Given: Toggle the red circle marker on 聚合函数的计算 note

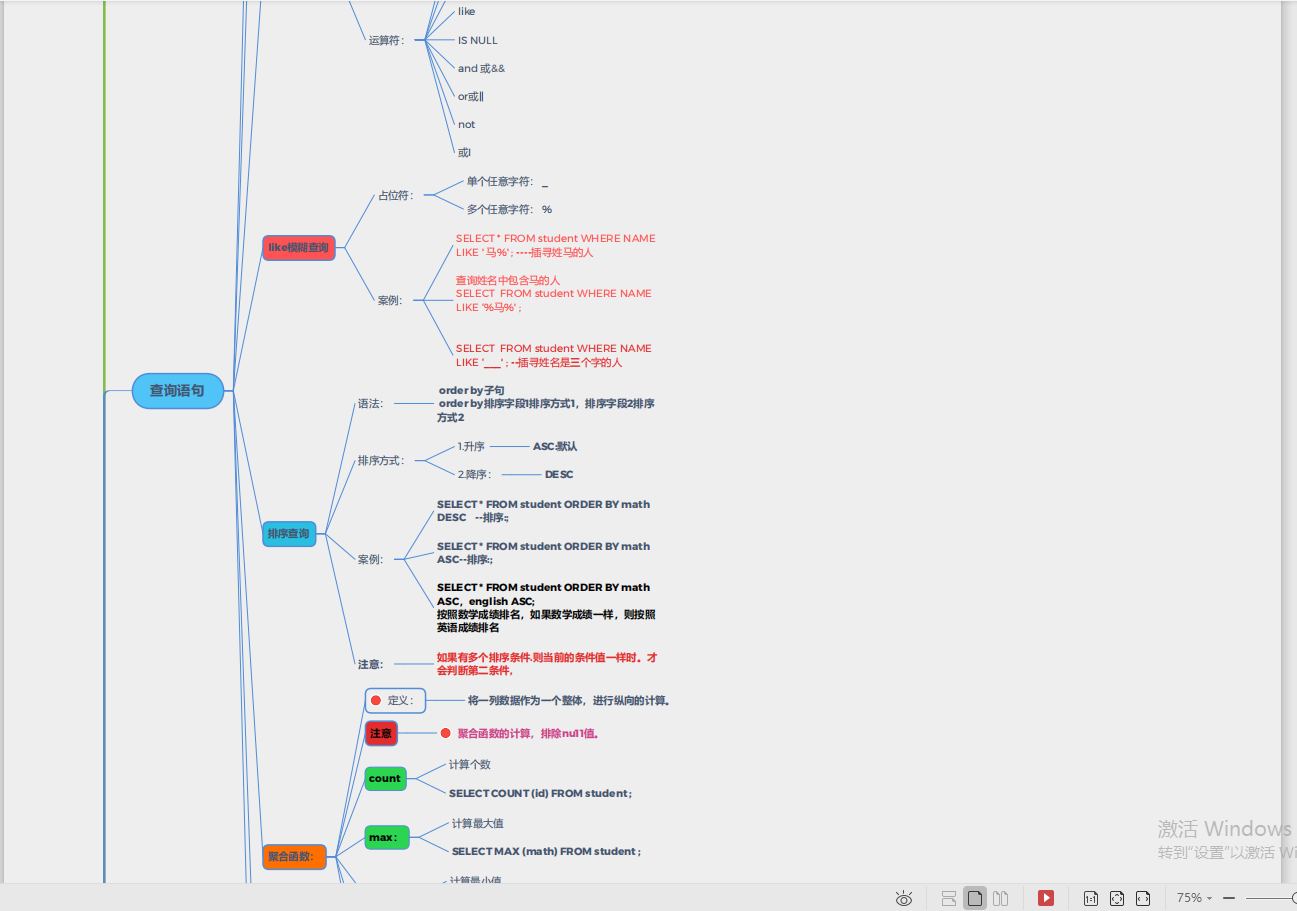Looking at the screenshot, I should point(445,733).
